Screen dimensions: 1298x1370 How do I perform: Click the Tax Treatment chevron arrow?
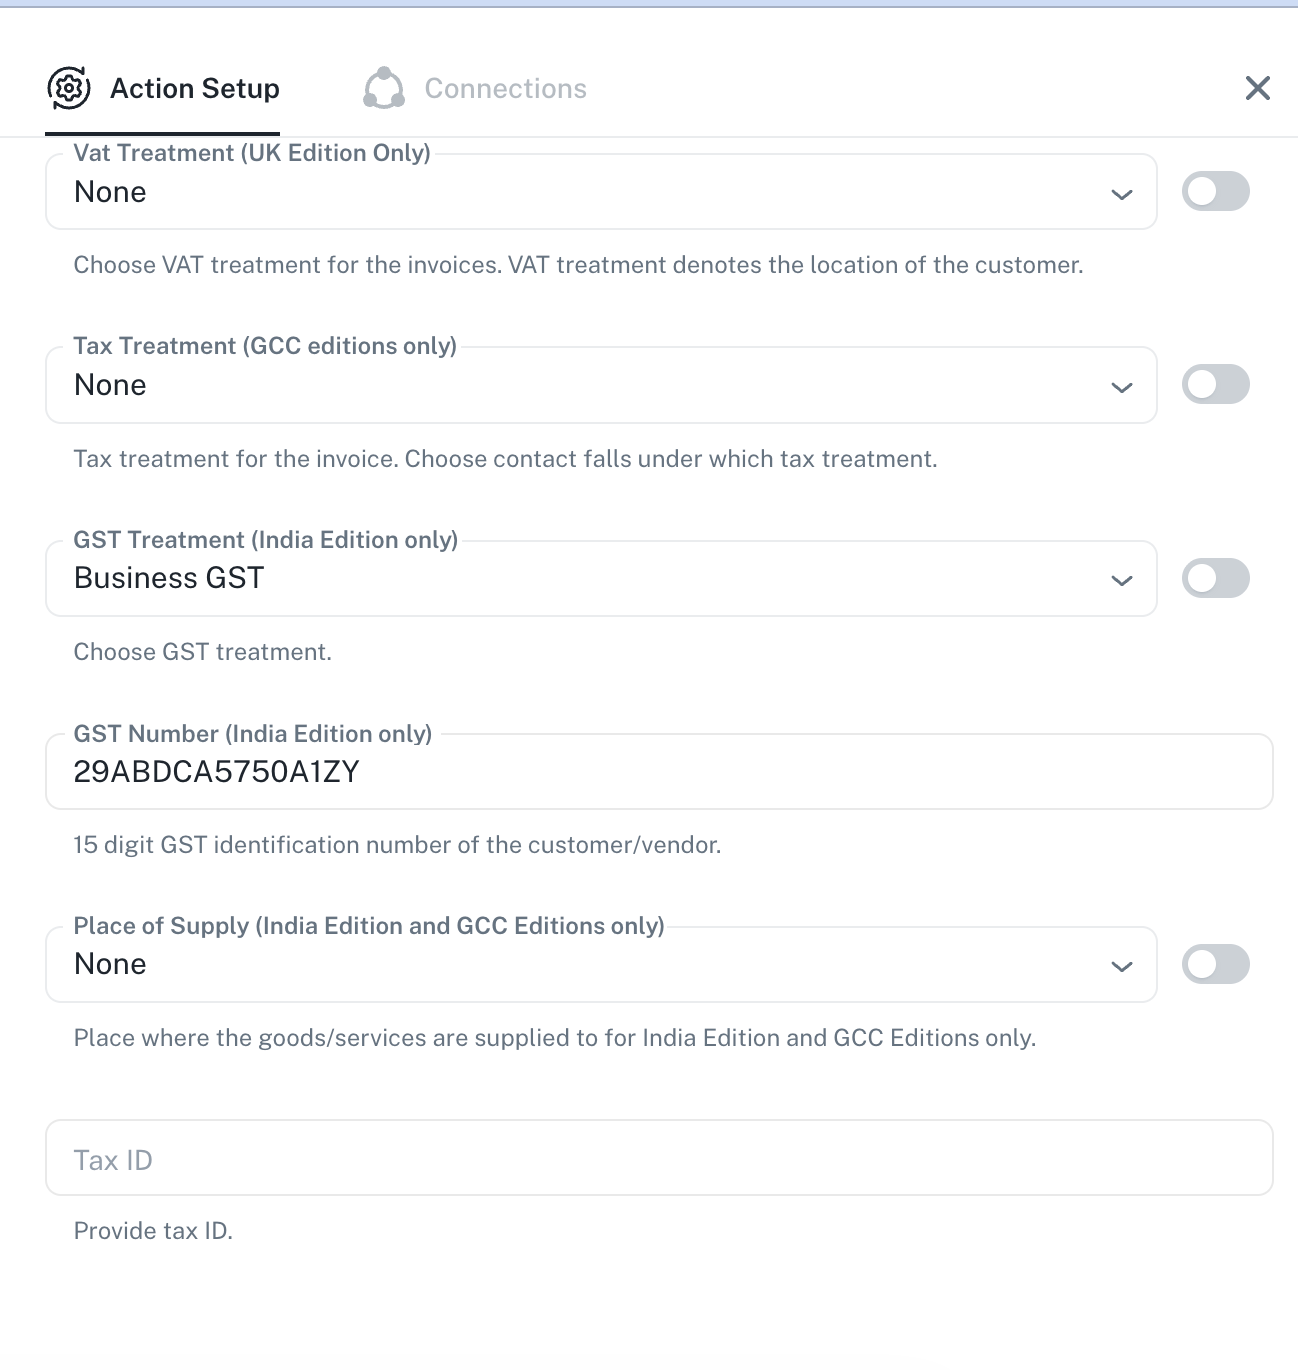point(1122,387)
